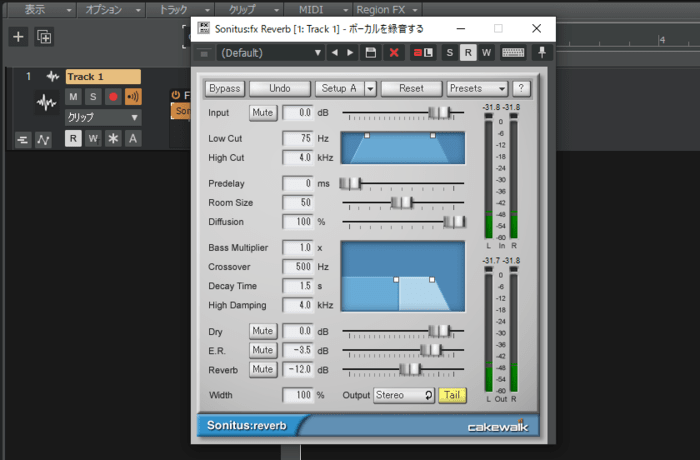Click the Crossover Hz value field

(298, 267)
